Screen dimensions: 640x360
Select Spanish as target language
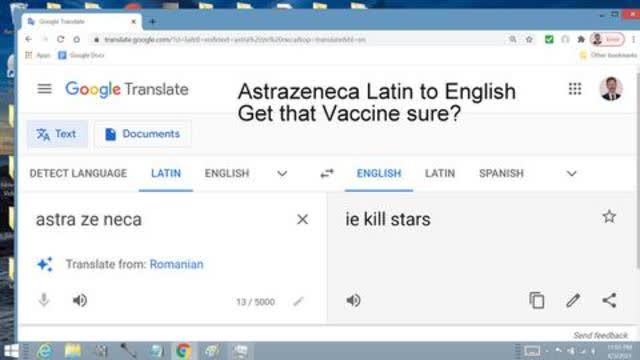point(501,173)
